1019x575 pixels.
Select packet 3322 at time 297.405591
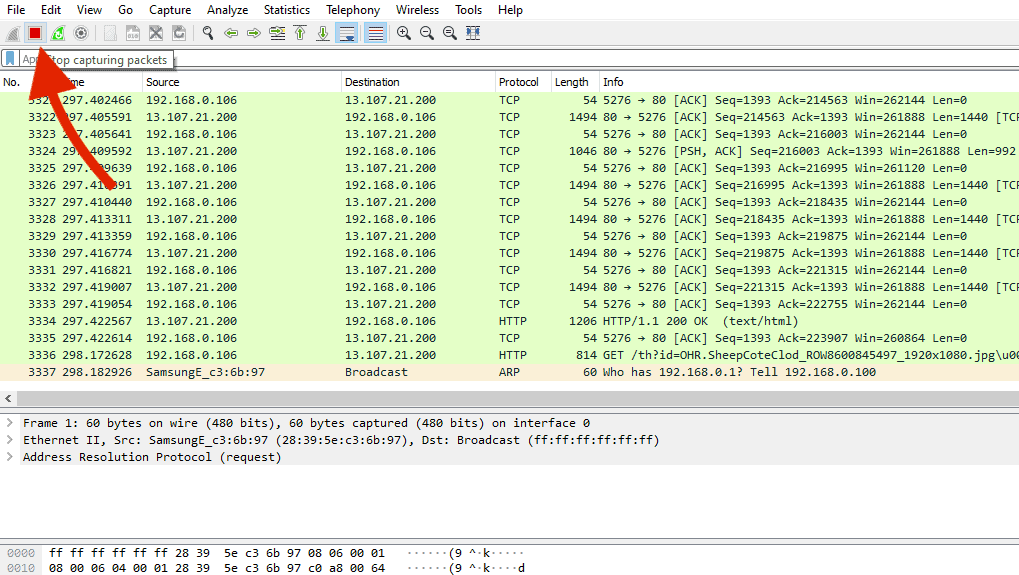[x=510, y=117]
